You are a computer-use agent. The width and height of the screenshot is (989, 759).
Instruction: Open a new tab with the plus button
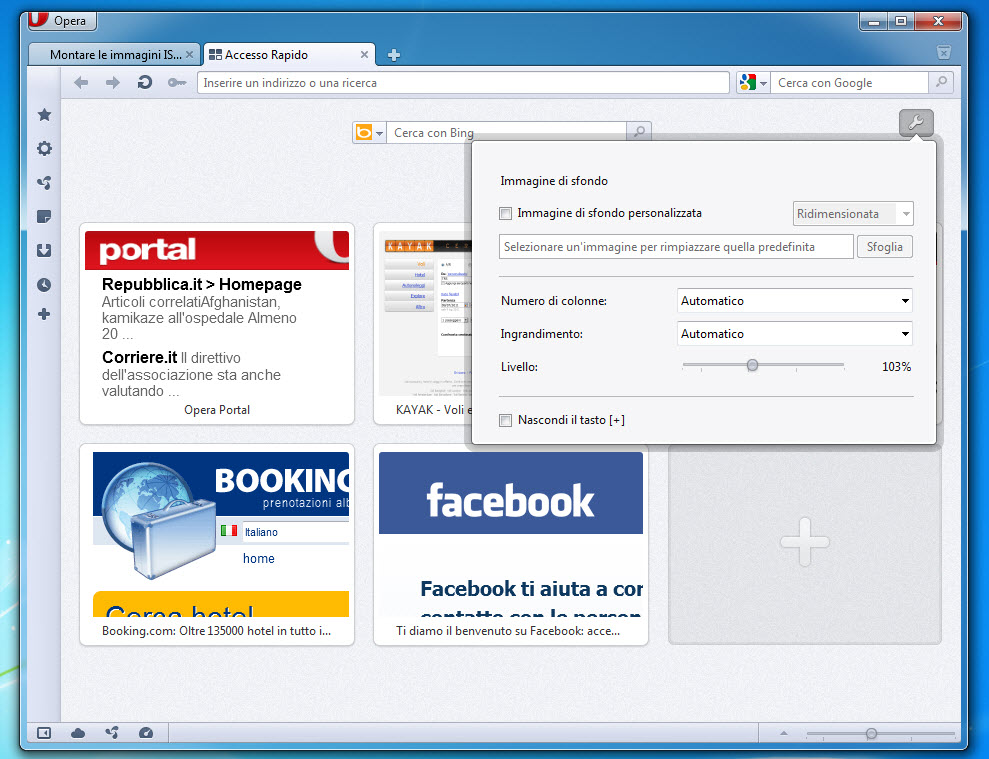(x=394, y=55)
